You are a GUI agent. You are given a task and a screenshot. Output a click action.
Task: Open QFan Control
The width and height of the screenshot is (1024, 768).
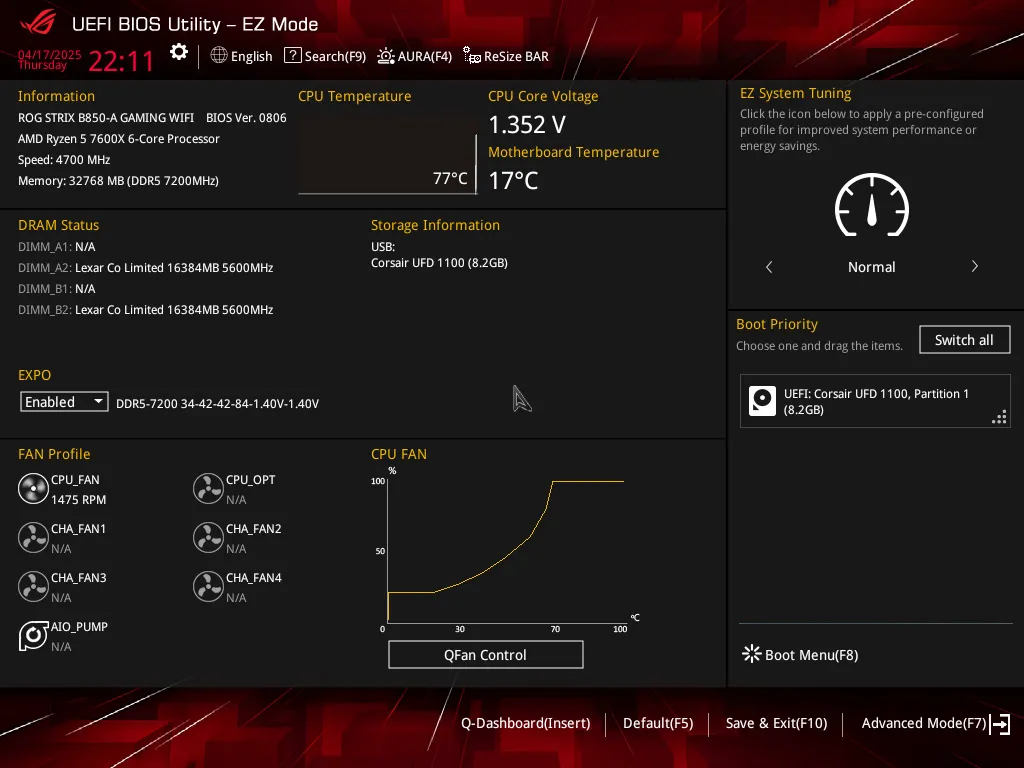485,654
